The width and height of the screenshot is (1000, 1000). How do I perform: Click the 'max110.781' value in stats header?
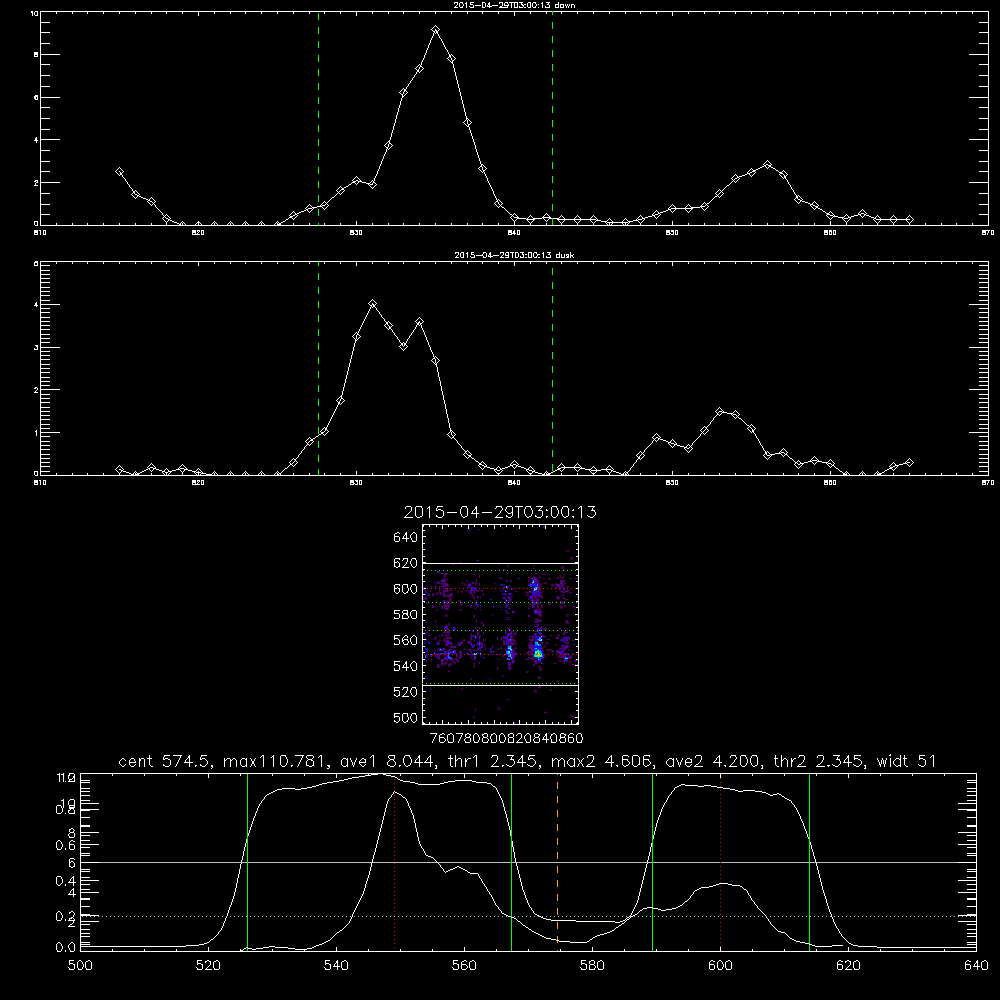(x=274, y=761)
